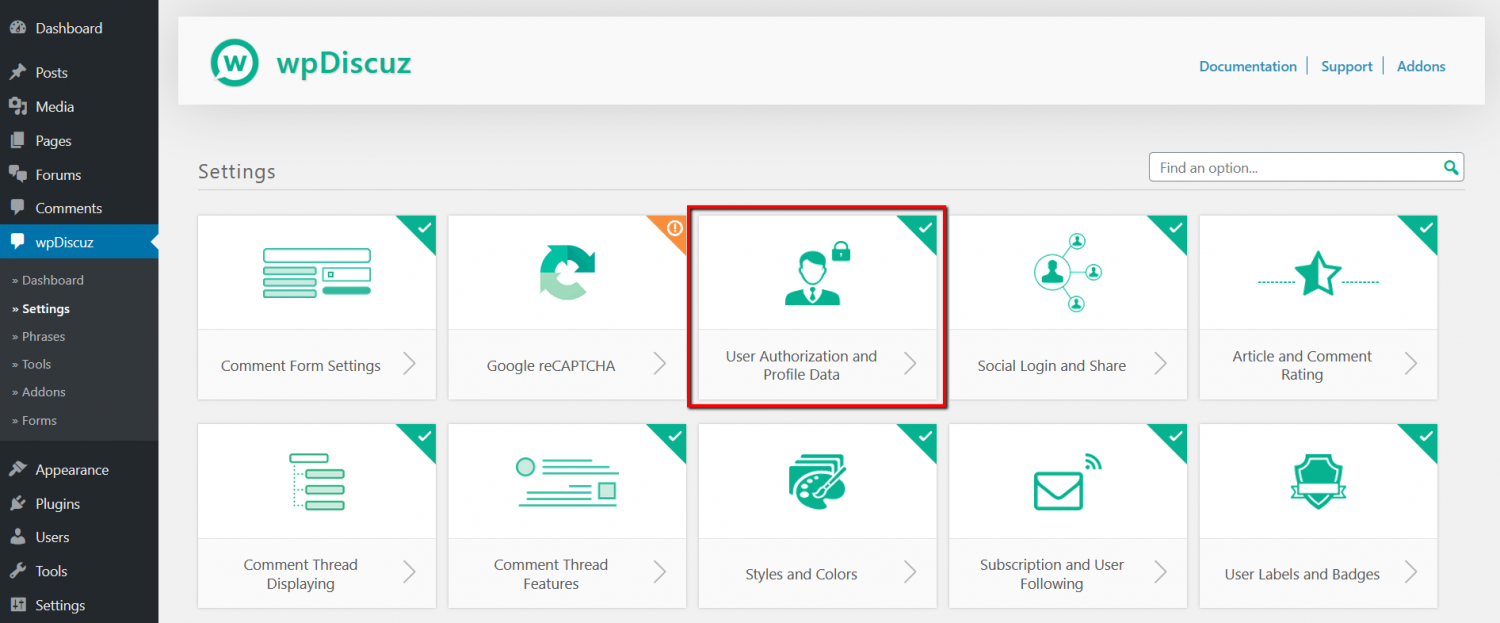Select the Article and Comment Rating star icon
The image size is (1500, 623).
(1317, 270)
